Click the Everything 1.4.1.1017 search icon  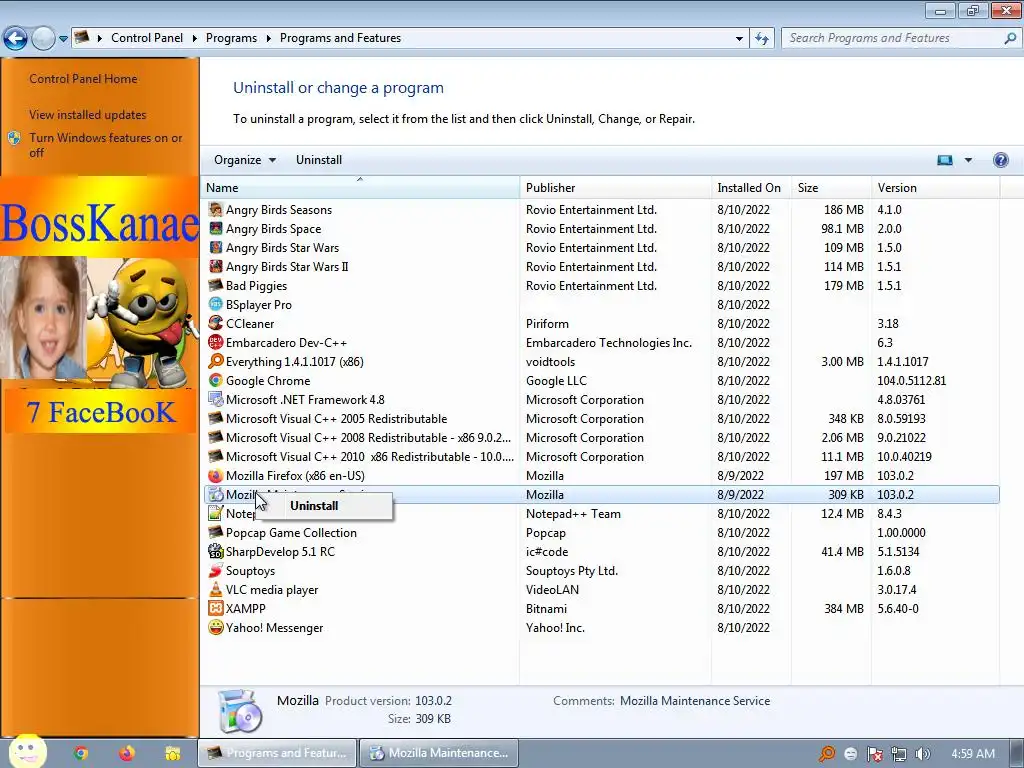[216, 361]
